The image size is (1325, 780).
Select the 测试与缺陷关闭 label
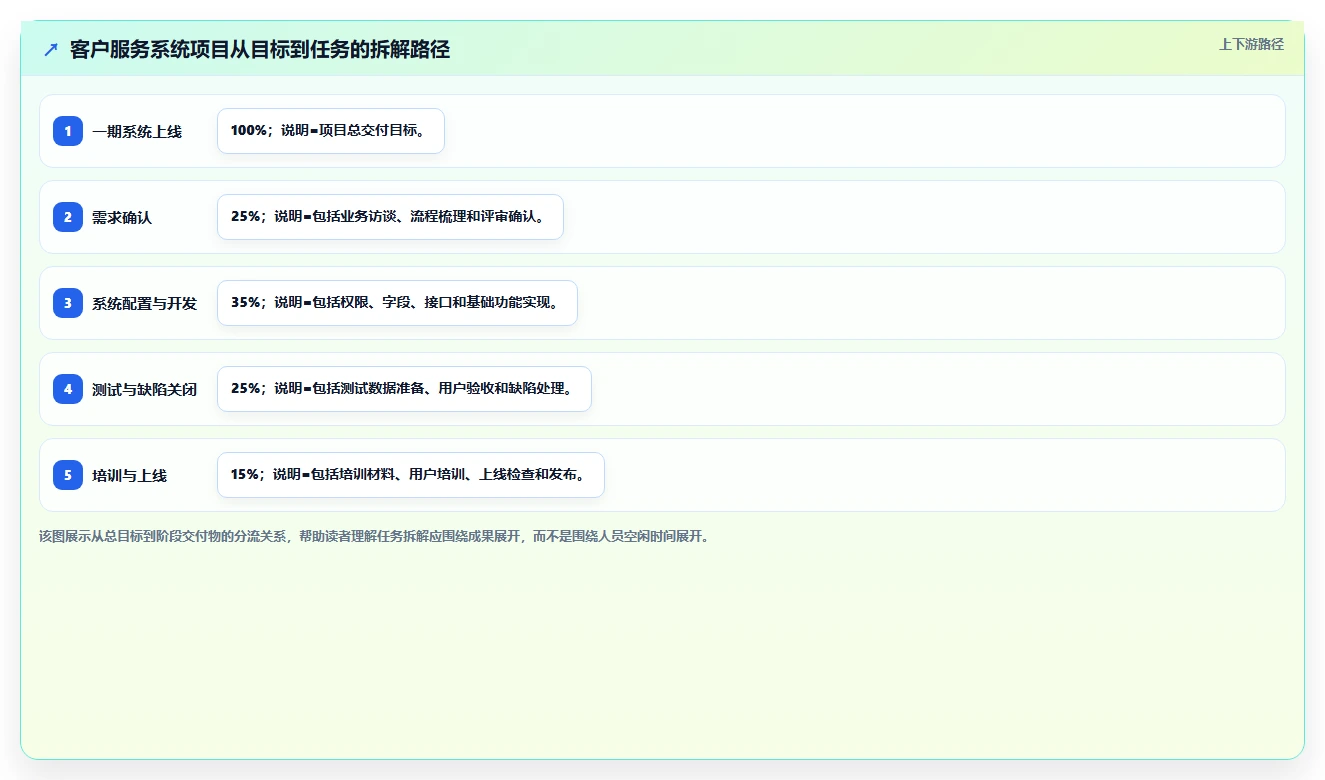[145, 389]
